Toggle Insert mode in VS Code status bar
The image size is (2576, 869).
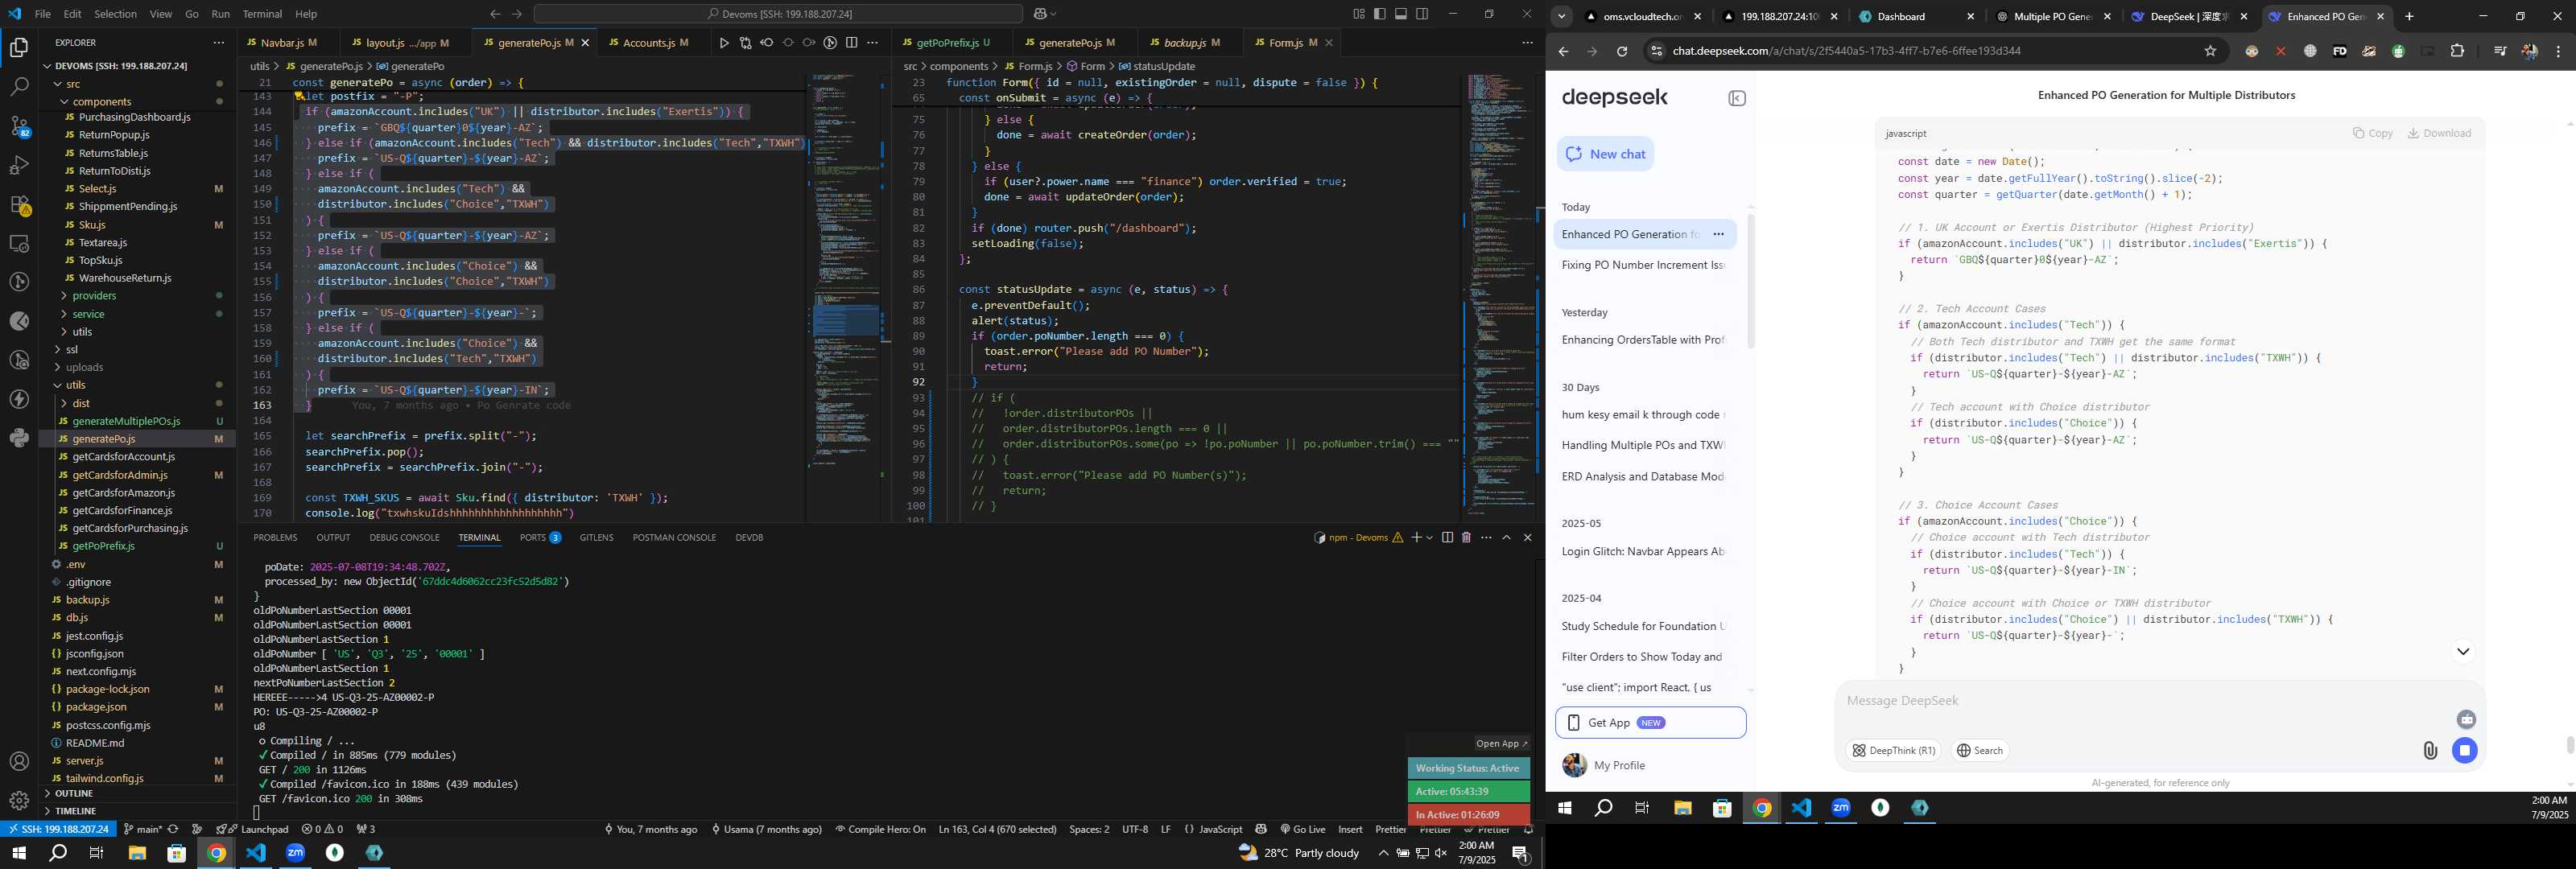[1350, 829]
